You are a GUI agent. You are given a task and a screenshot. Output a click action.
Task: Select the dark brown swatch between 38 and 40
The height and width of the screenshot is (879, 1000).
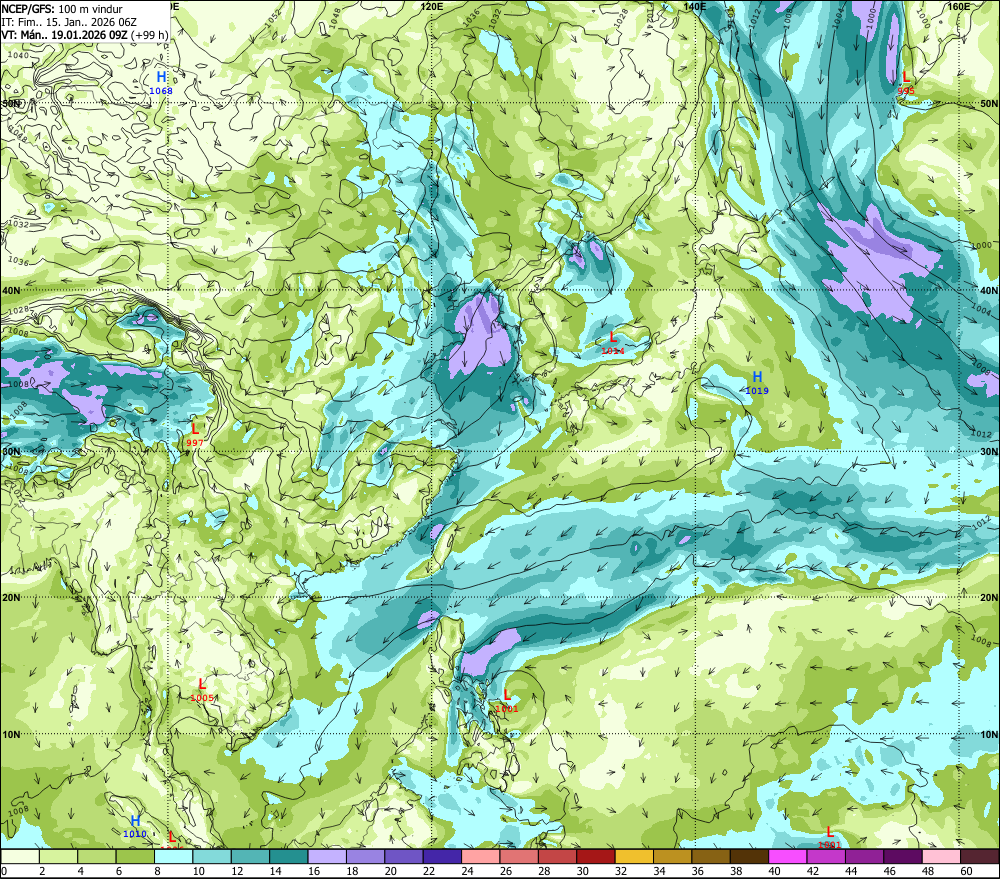[x=749, y=856]
